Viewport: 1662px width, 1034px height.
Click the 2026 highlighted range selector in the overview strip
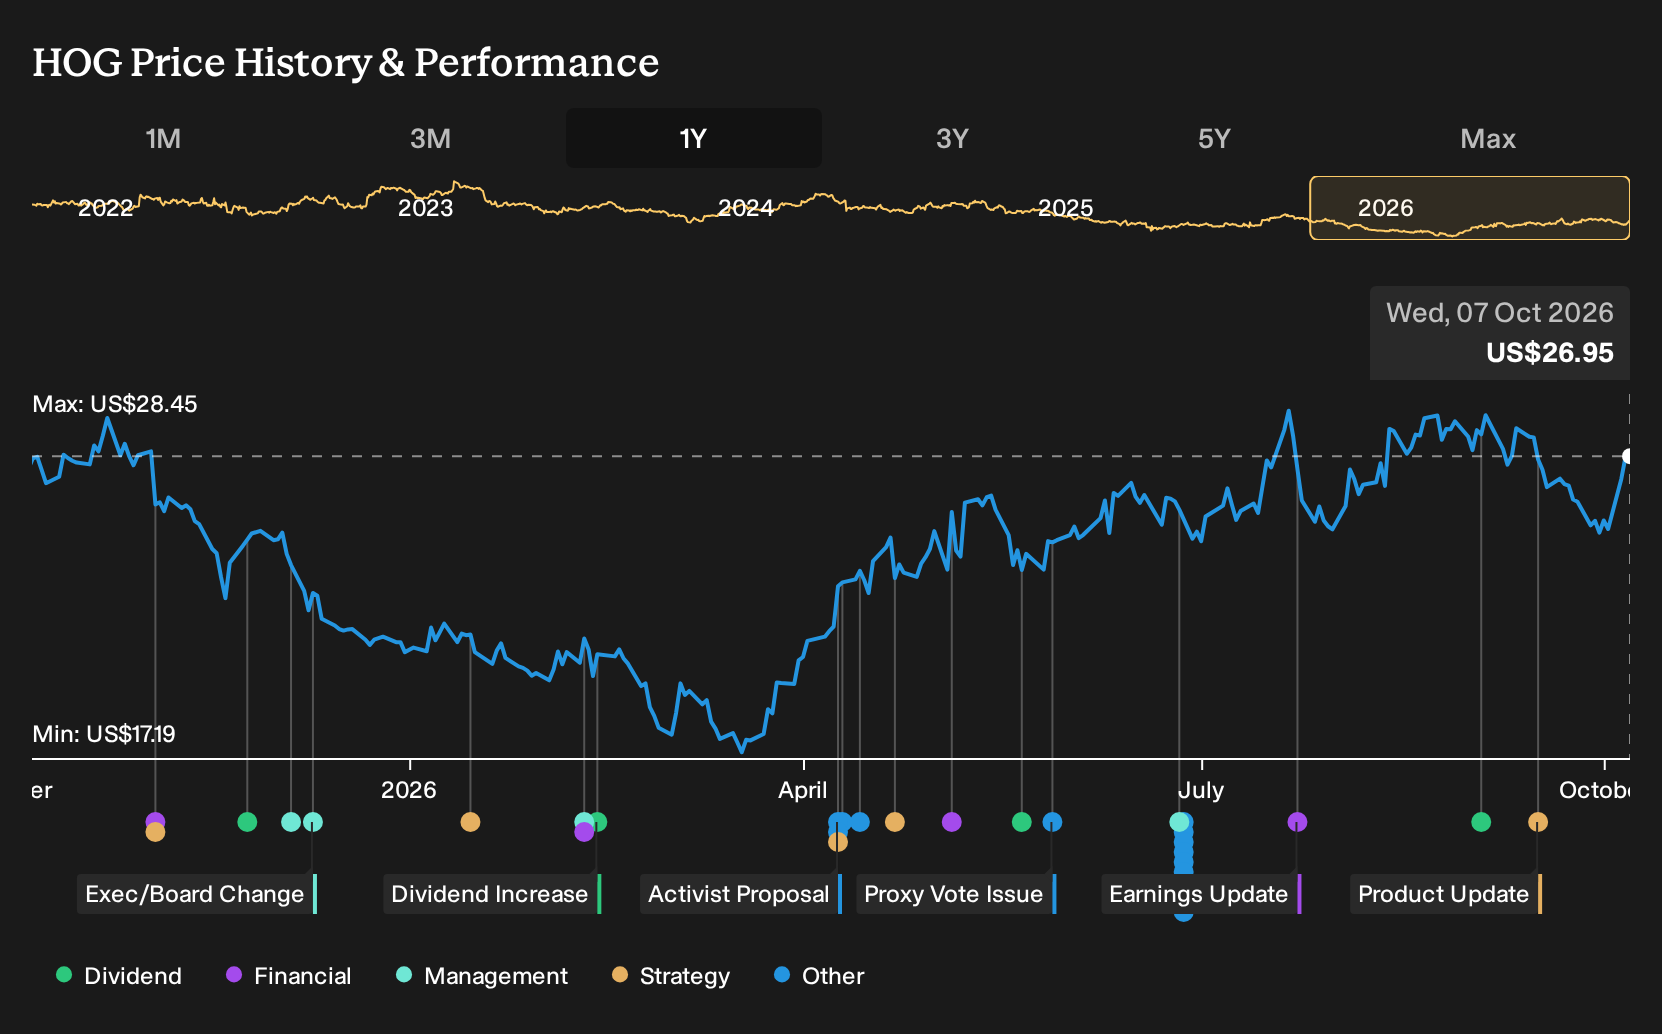1469,208
